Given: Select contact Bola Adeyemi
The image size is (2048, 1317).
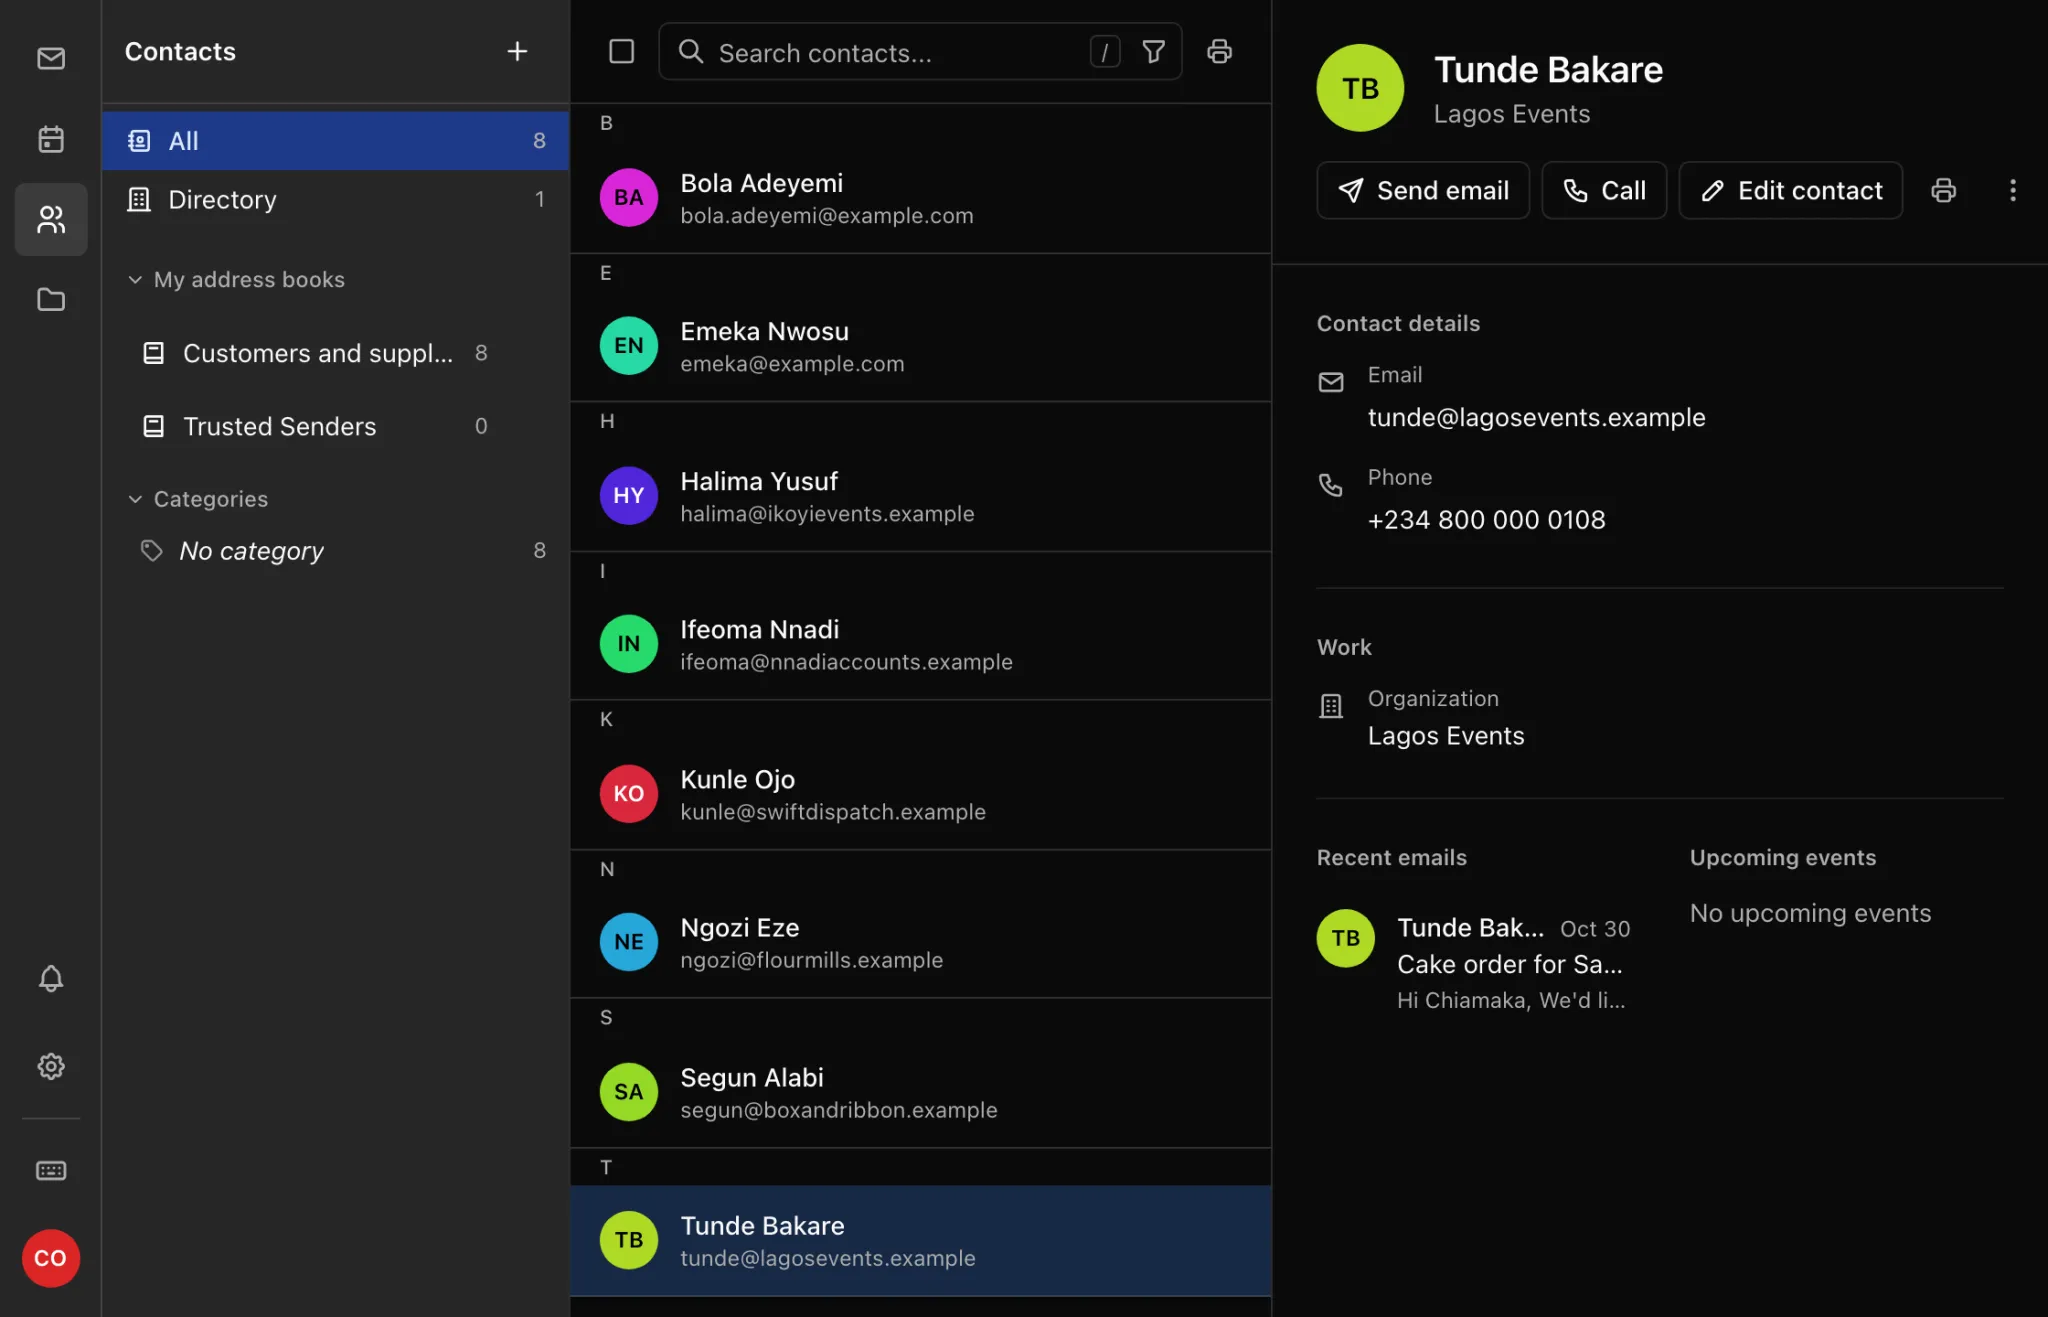Looking at the screenshot, I should click(x=921, y=198).
